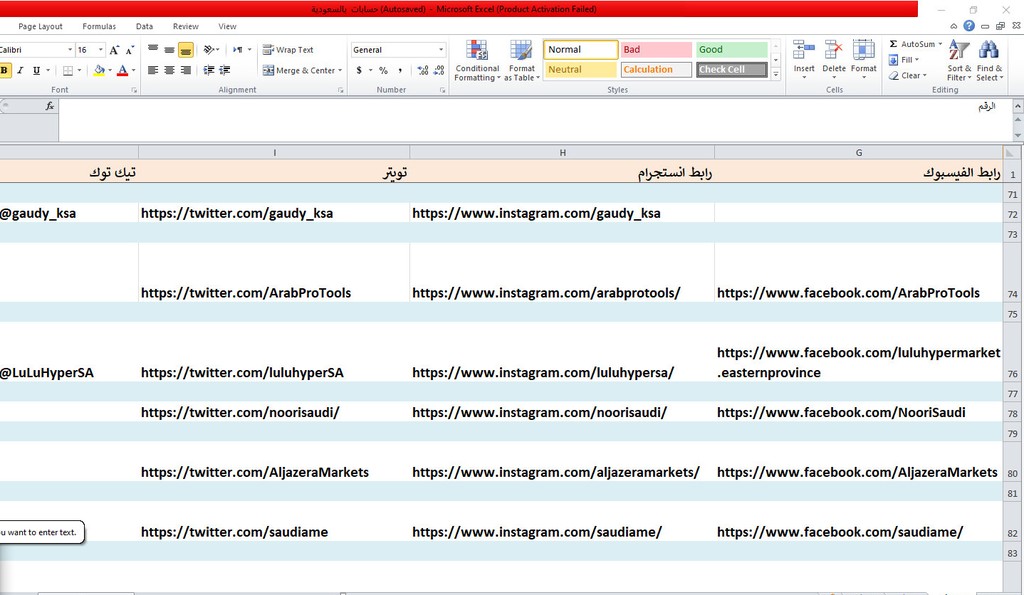Click the Increase Indent icon
This screenshot has height=595, width=1024.
click(225, 71)
